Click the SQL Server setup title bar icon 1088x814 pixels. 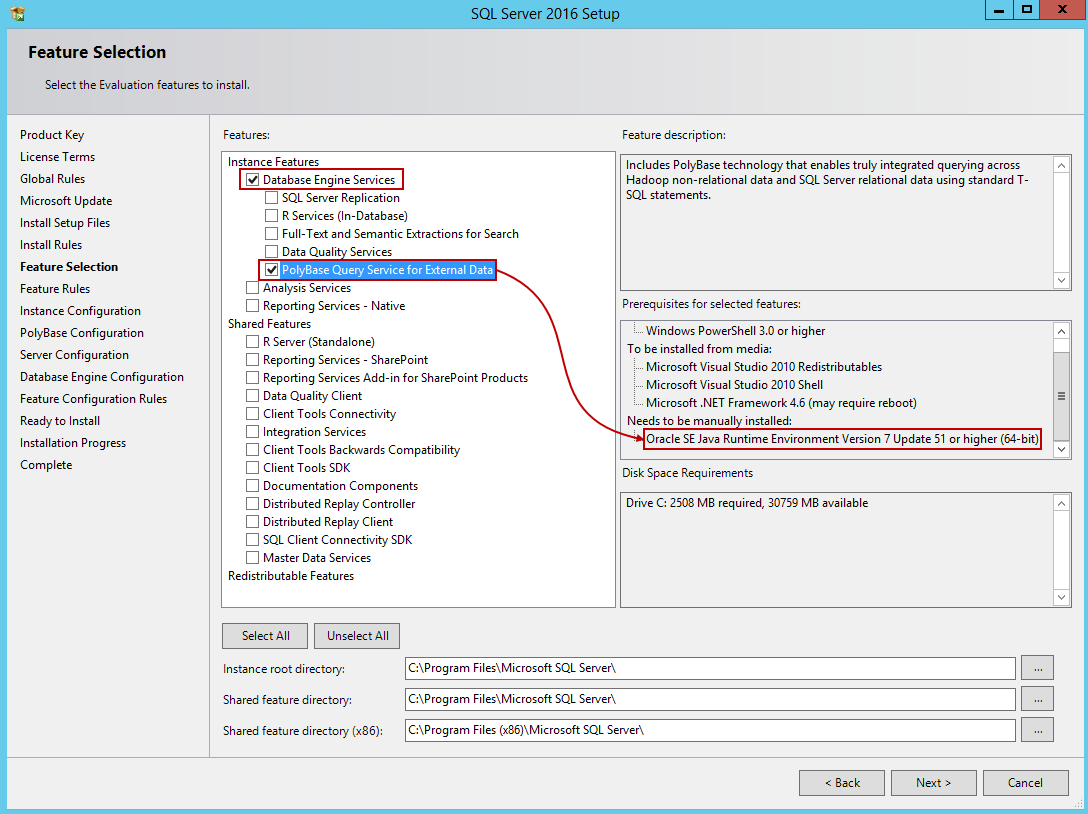tap(18, 13)
